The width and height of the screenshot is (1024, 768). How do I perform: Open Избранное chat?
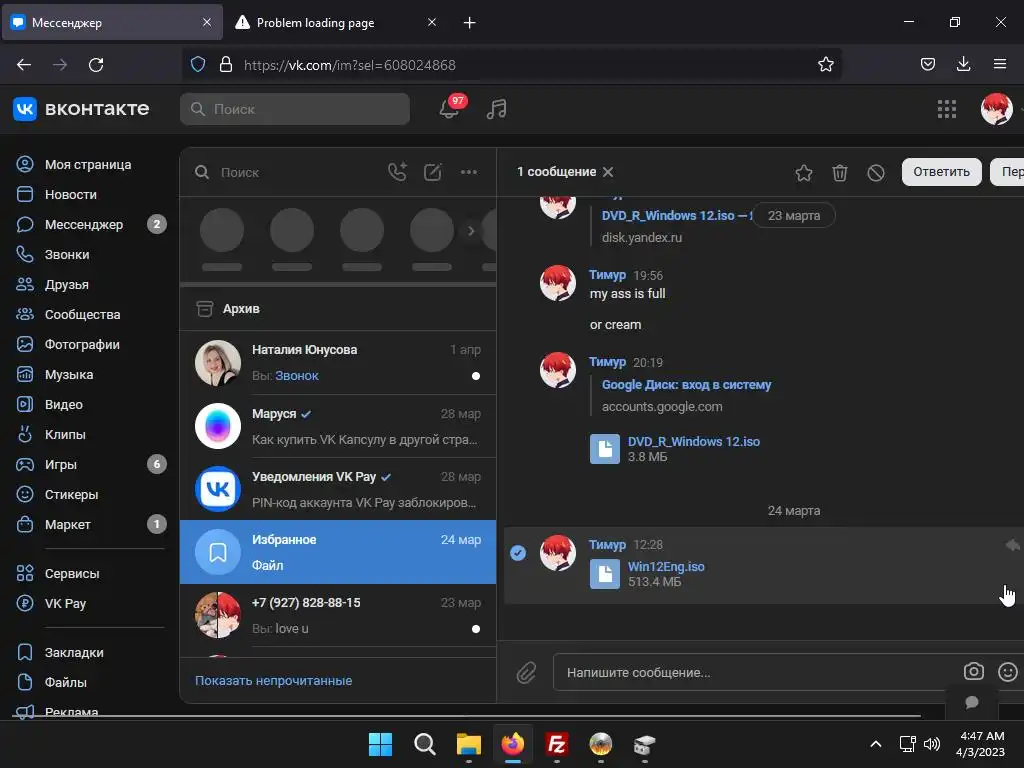[338, 552]
